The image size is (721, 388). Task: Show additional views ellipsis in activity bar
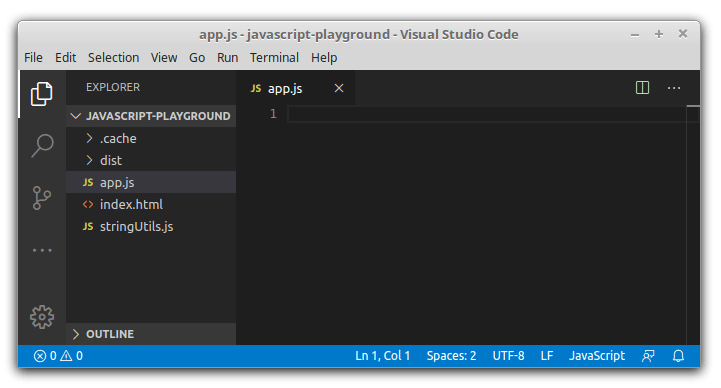point(42,251)
